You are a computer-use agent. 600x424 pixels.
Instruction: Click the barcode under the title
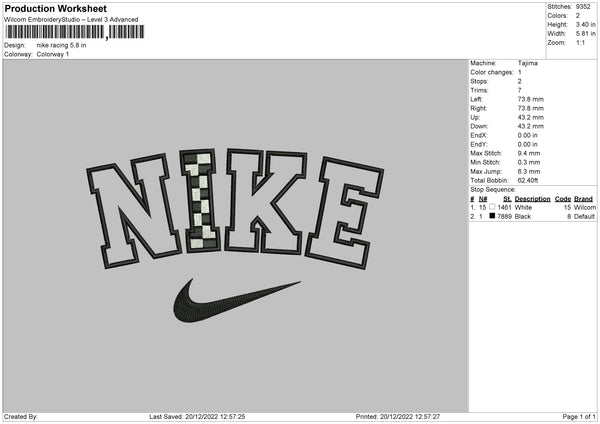75,32
